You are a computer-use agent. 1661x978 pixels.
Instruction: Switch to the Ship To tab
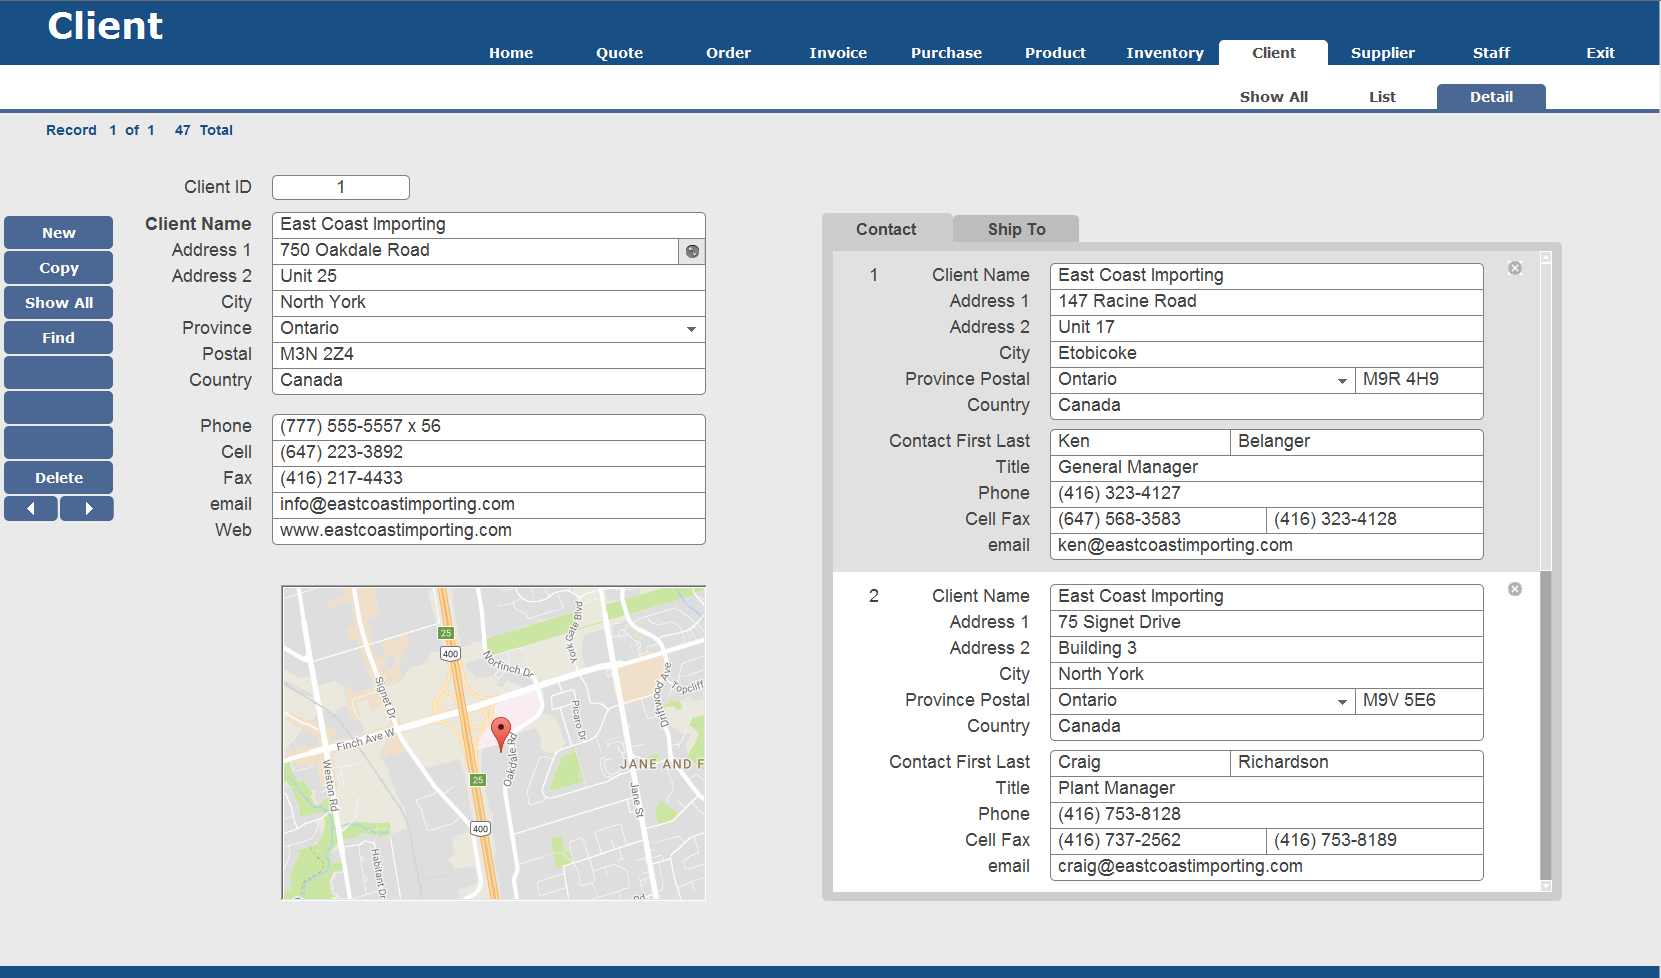[x=1016, y=229]
